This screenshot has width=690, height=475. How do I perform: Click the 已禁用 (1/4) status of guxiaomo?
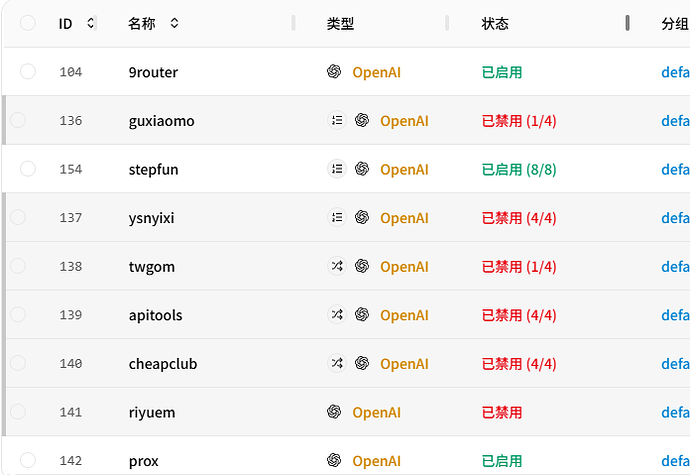point(519,121)
